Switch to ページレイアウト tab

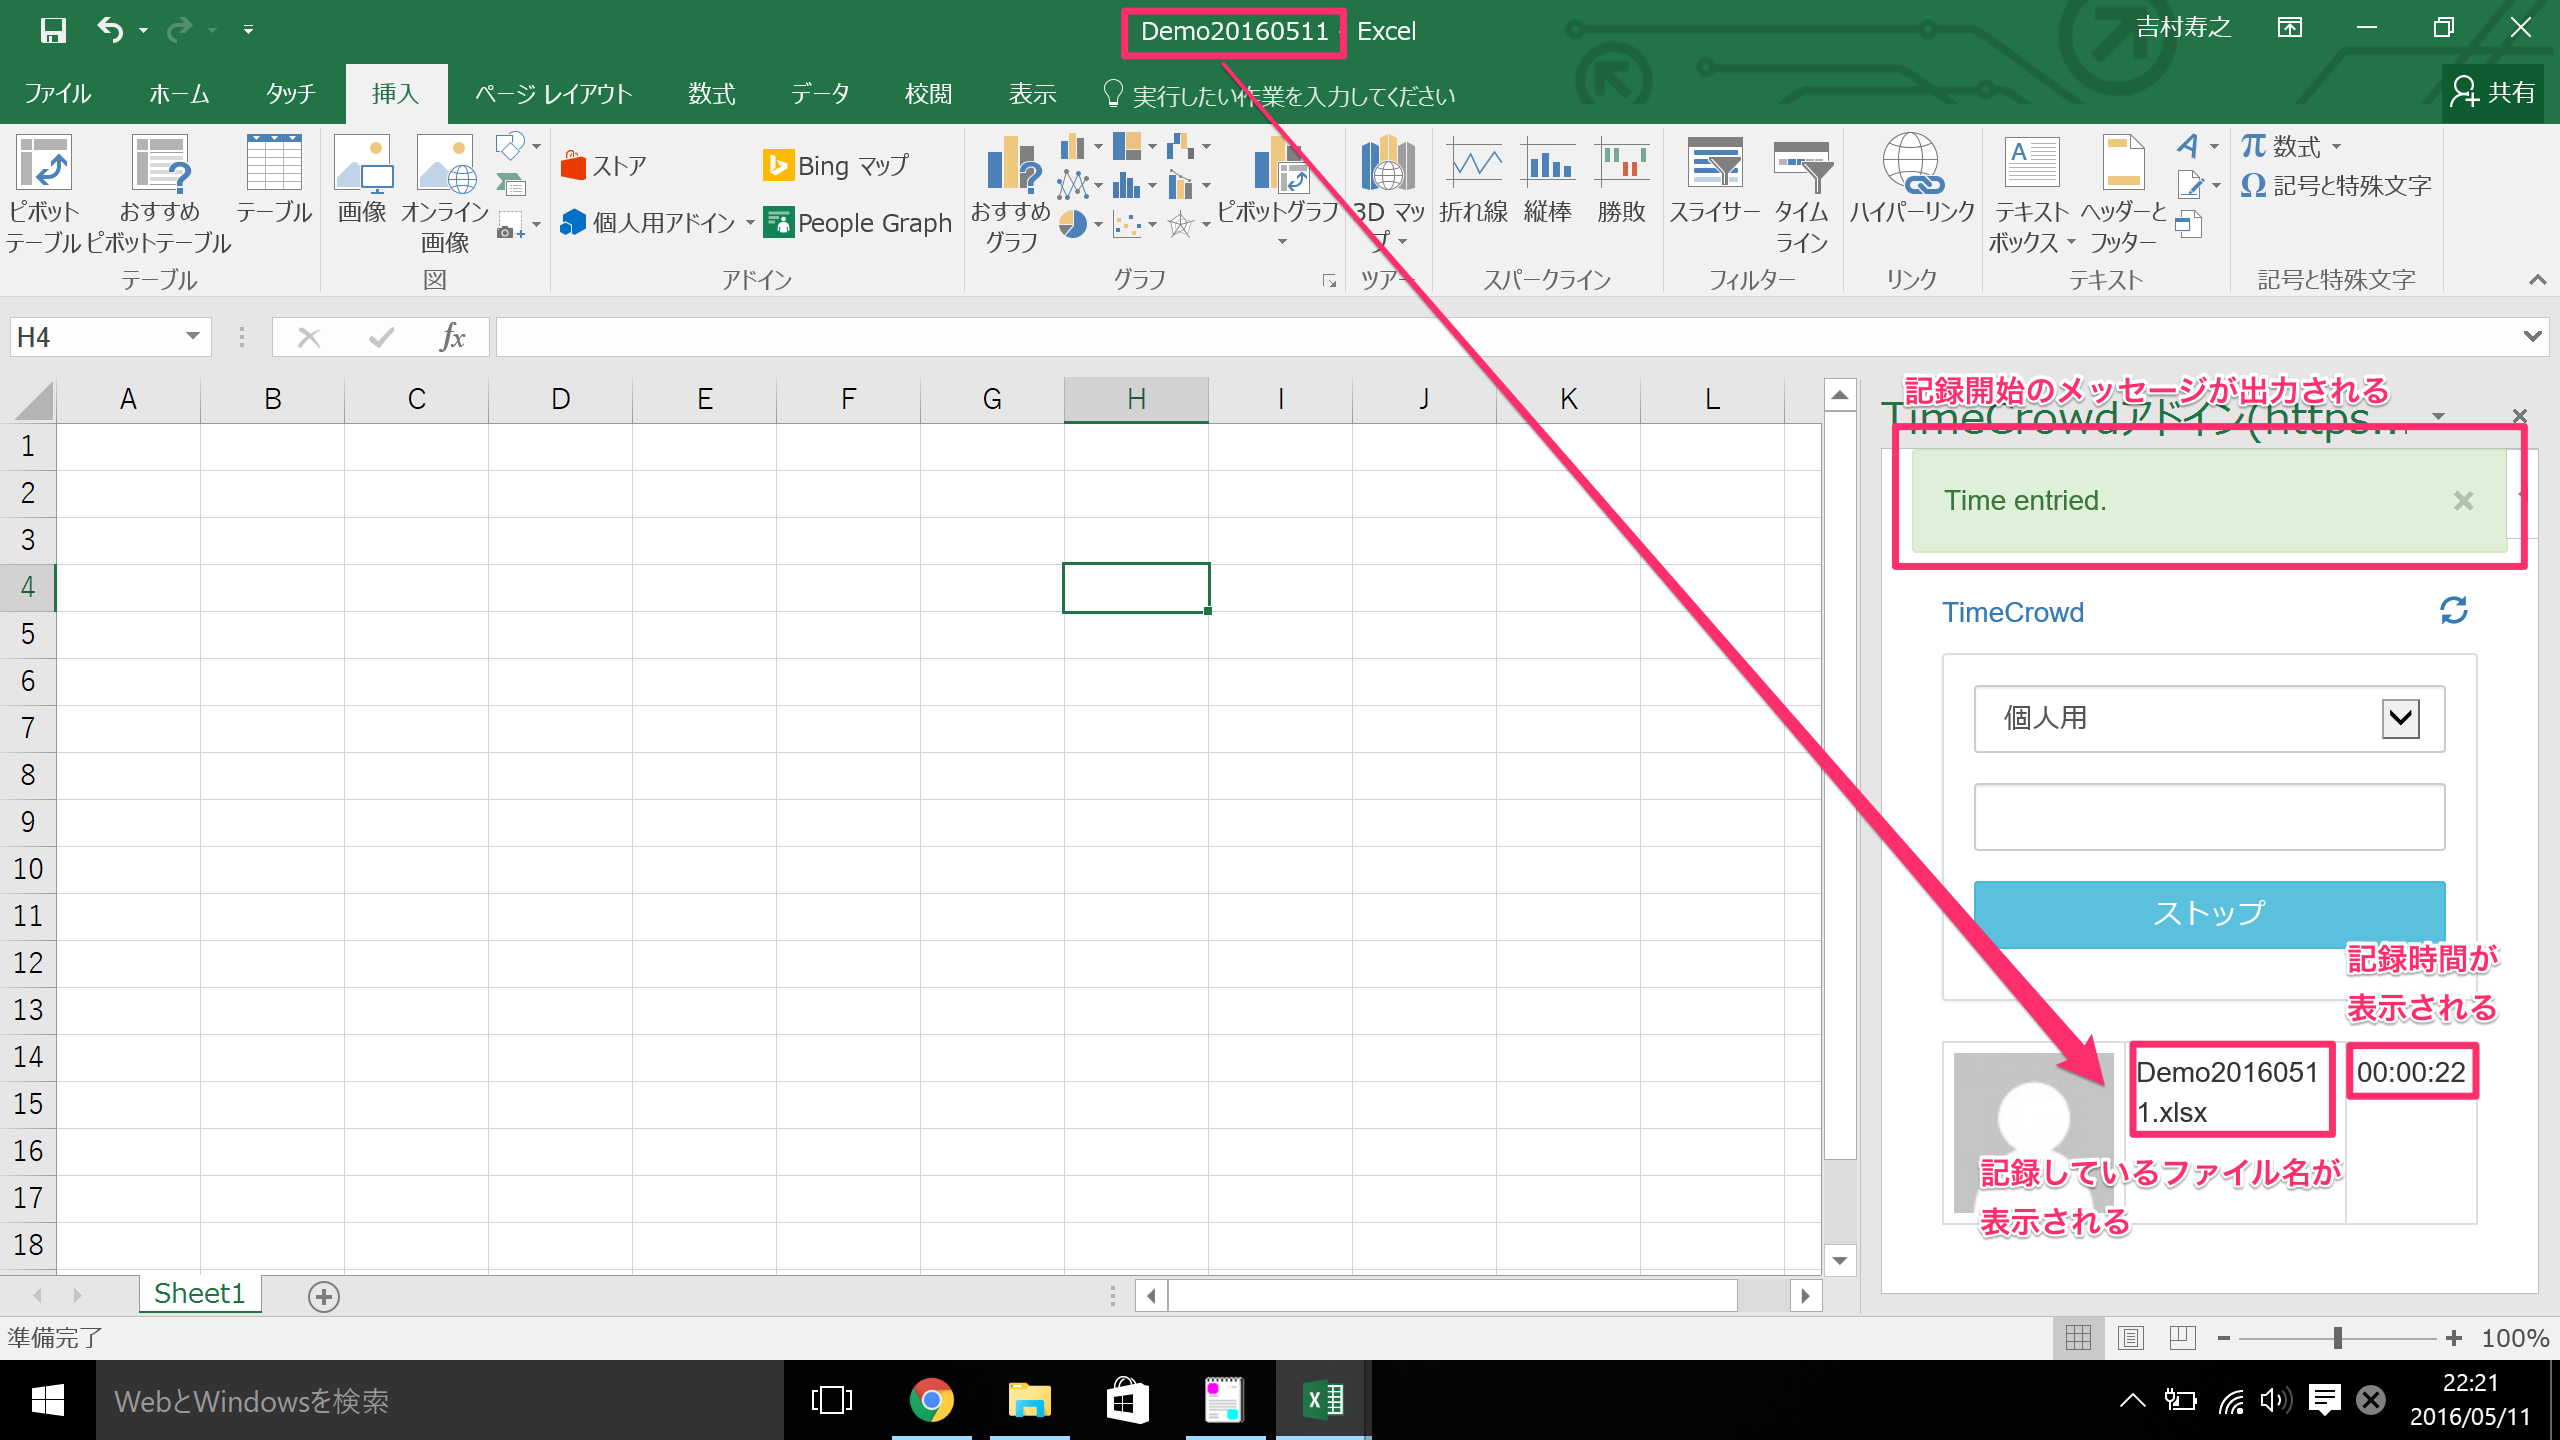pos(553,94)
